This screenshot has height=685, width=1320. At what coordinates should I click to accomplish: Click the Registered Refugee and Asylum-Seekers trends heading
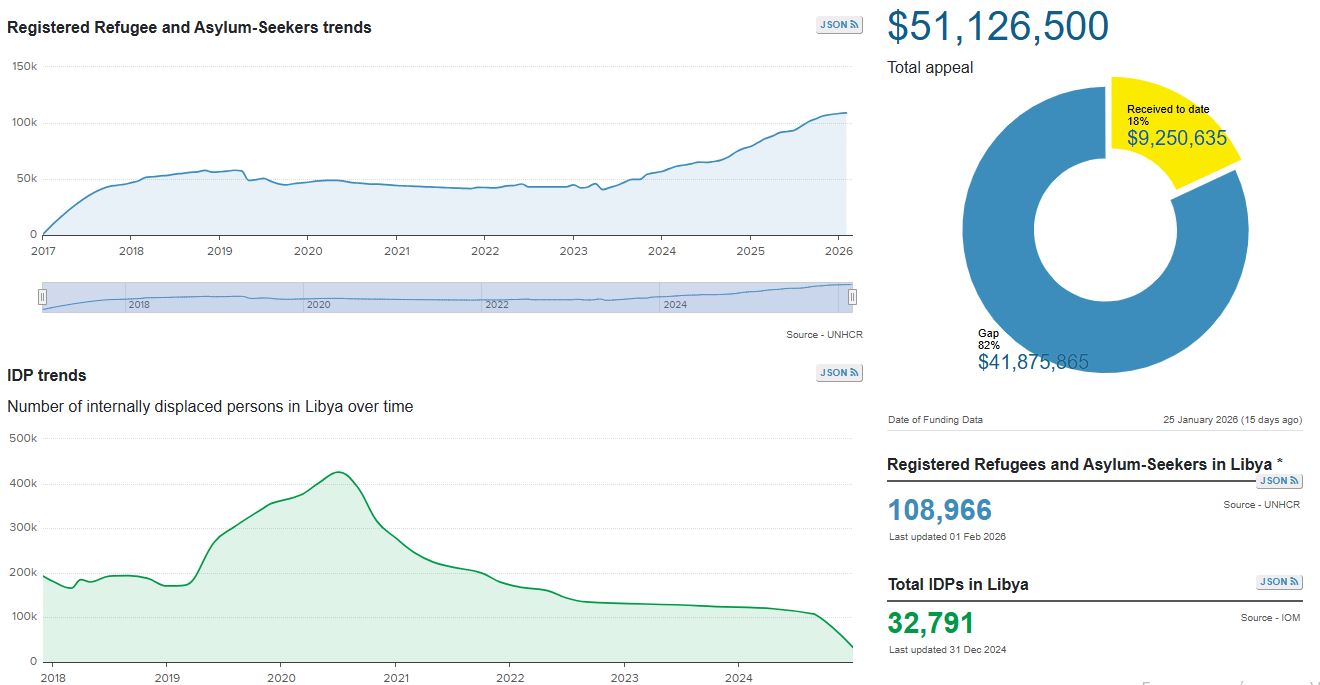pos(189,28)
